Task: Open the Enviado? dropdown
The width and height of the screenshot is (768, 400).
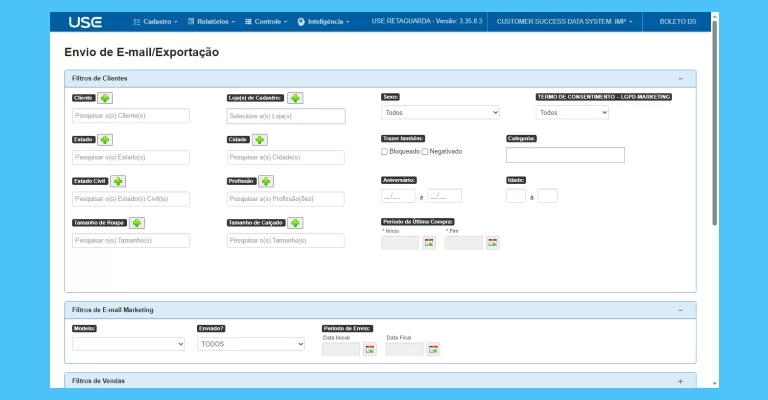Action: 250,344
